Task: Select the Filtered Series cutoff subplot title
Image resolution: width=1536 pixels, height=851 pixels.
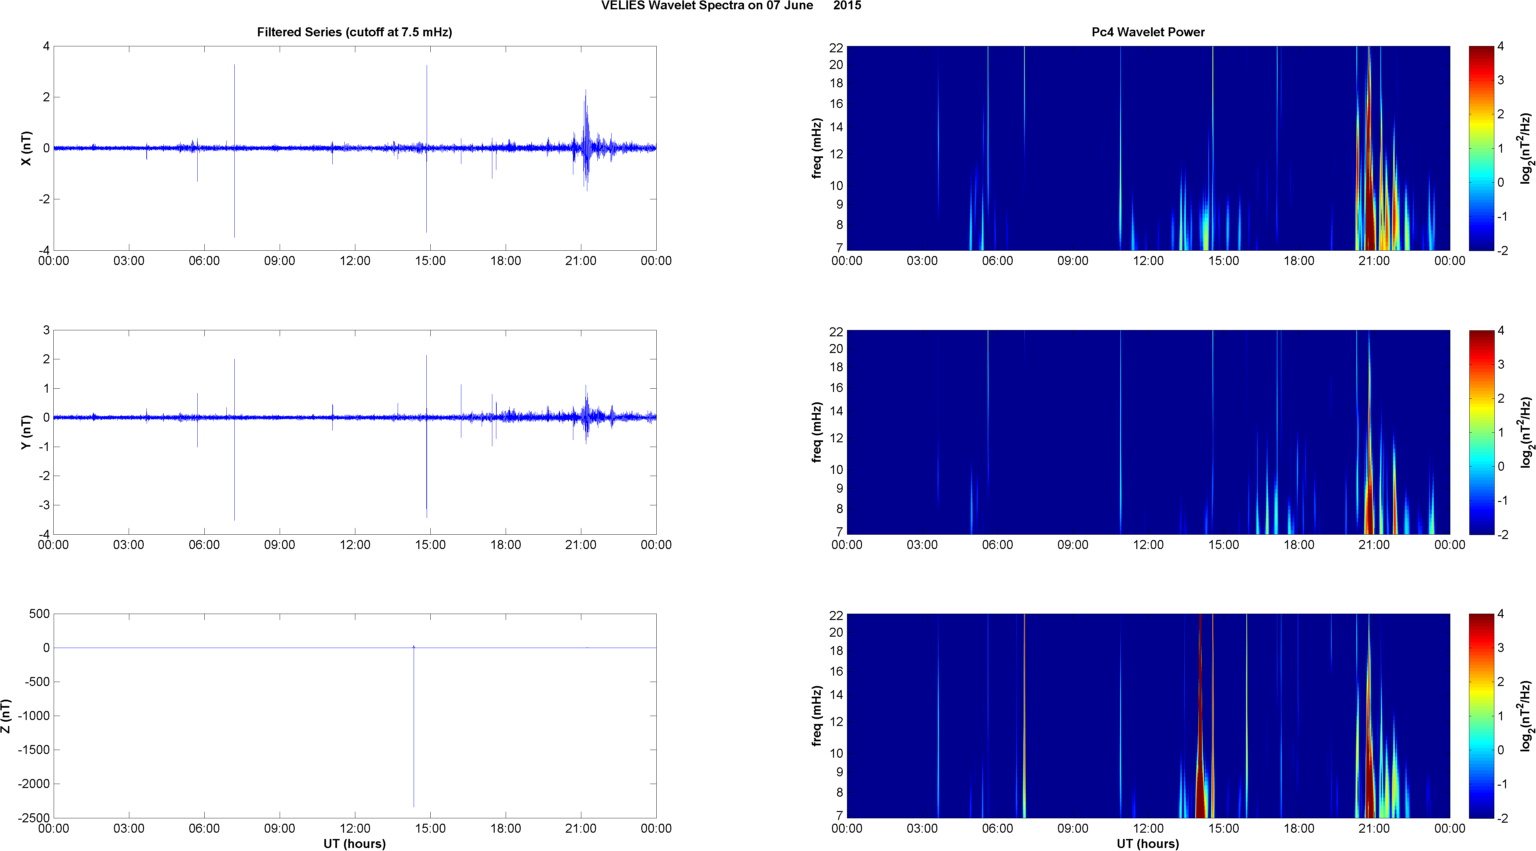Action: point(354,32)
